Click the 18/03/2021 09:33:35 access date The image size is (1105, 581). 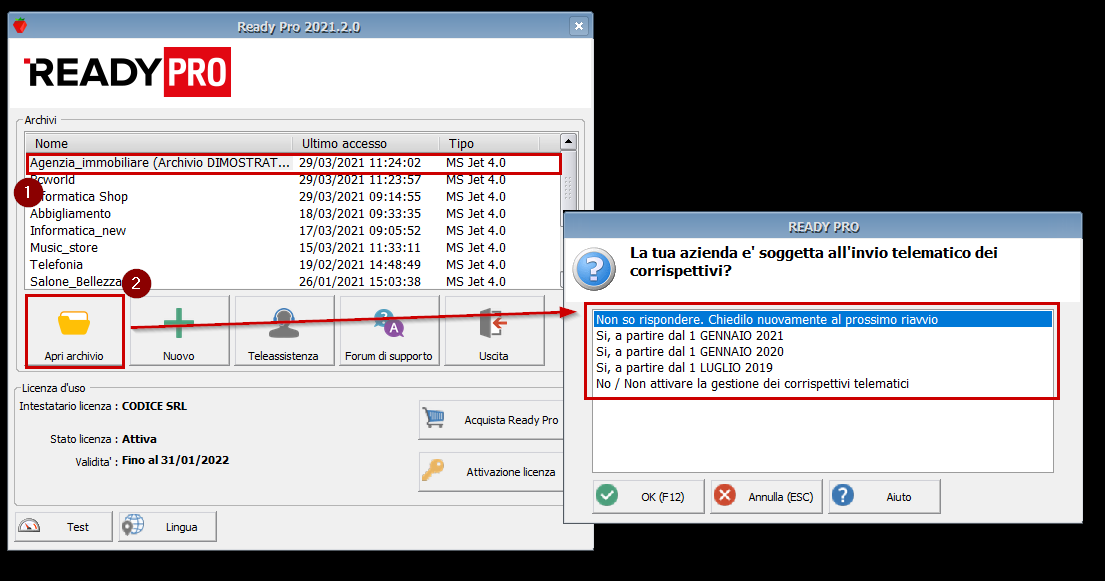click(359, 214)
